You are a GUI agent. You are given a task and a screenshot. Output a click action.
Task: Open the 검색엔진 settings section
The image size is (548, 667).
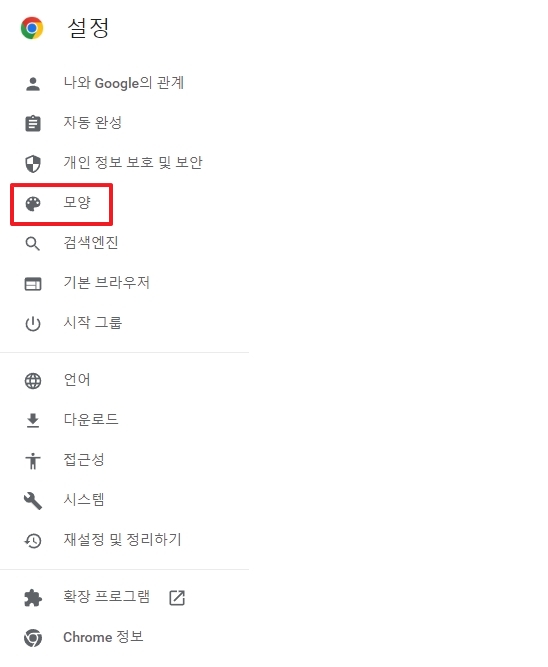(x=91, y=243)
